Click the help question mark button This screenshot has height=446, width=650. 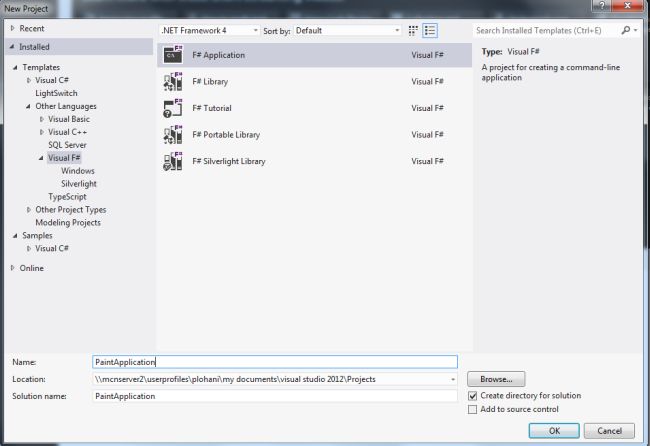point(602,5)
